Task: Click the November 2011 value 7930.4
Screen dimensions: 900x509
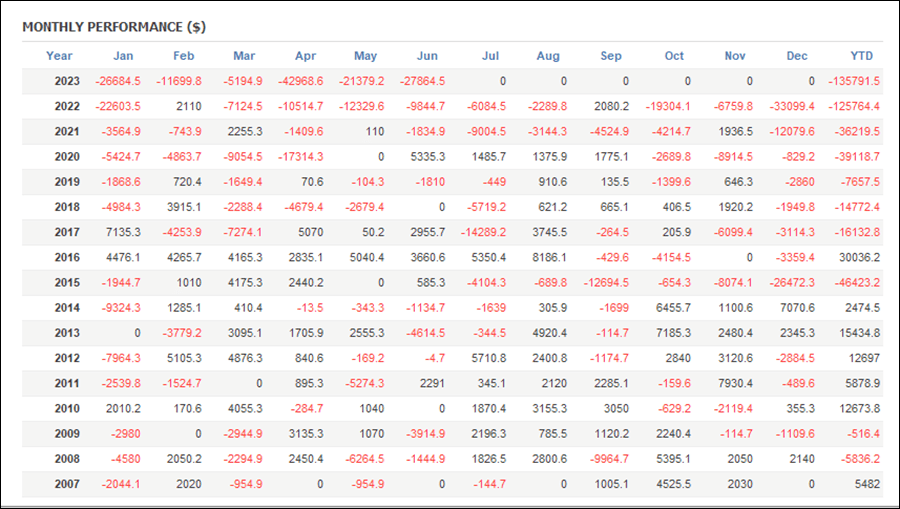Action: coord(735,383)
